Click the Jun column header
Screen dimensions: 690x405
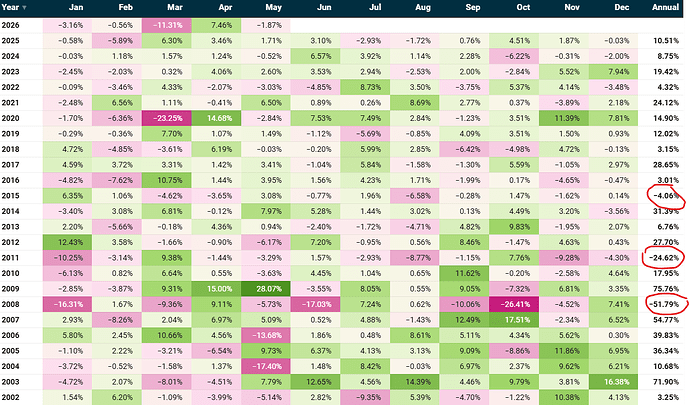tap(324, 7)
